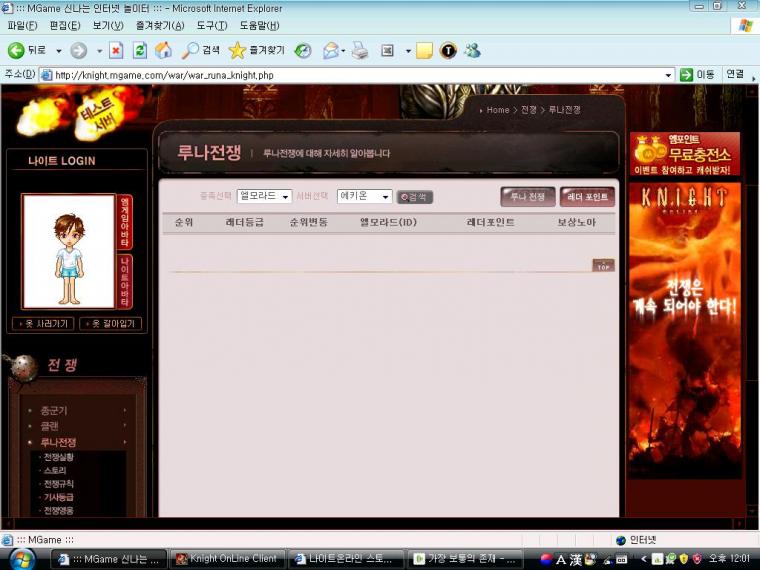Click the TOP button in ranking panel
The image size is (760, 570).
point(603,265)
